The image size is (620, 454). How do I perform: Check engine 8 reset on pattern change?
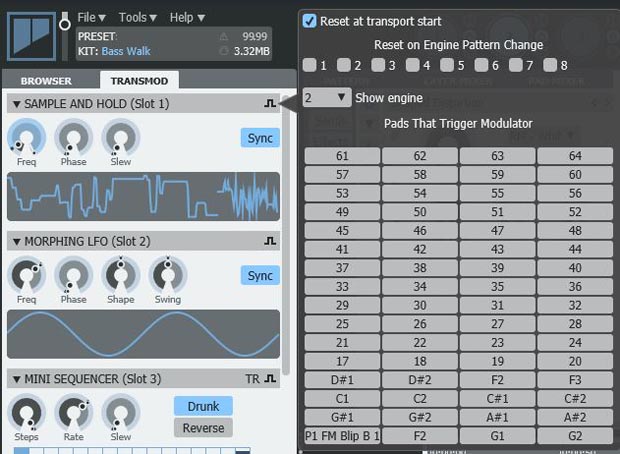549,66
